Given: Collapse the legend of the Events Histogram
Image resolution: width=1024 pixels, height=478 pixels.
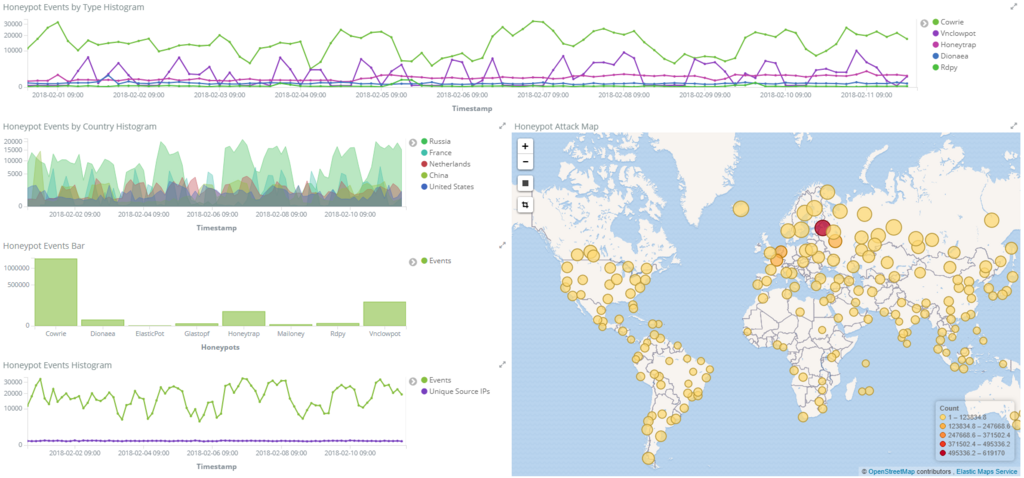Looking at the screenshot, I should [x=413, y=381].
